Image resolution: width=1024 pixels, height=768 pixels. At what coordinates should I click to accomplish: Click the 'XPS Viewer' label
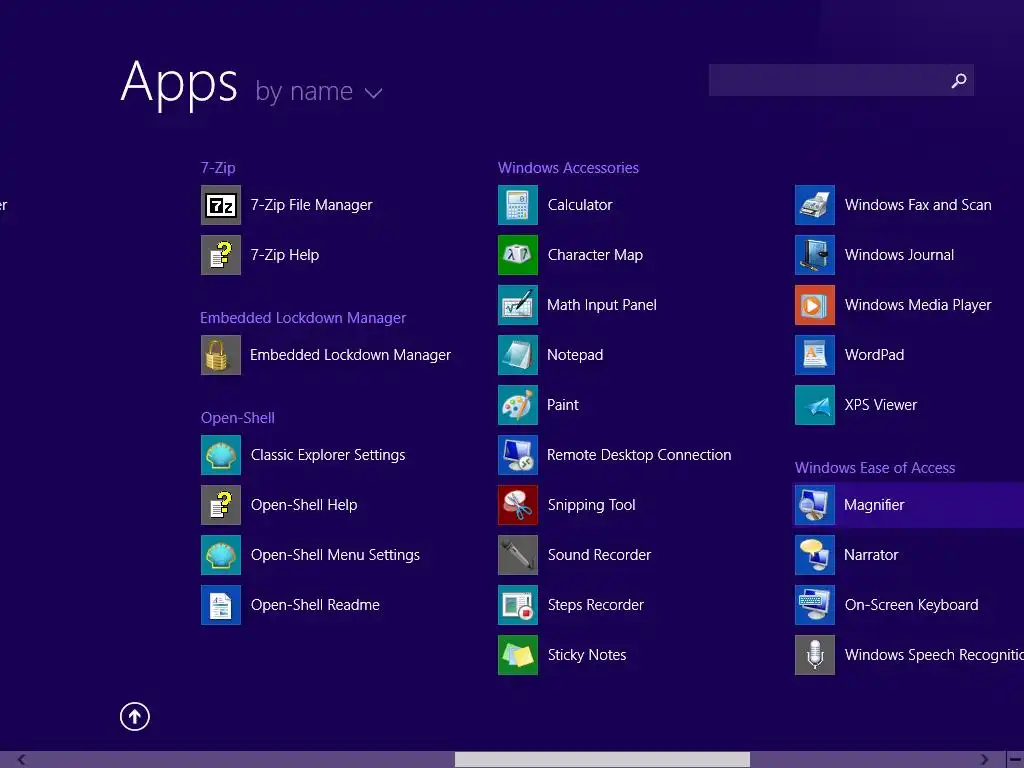(880, 405)
